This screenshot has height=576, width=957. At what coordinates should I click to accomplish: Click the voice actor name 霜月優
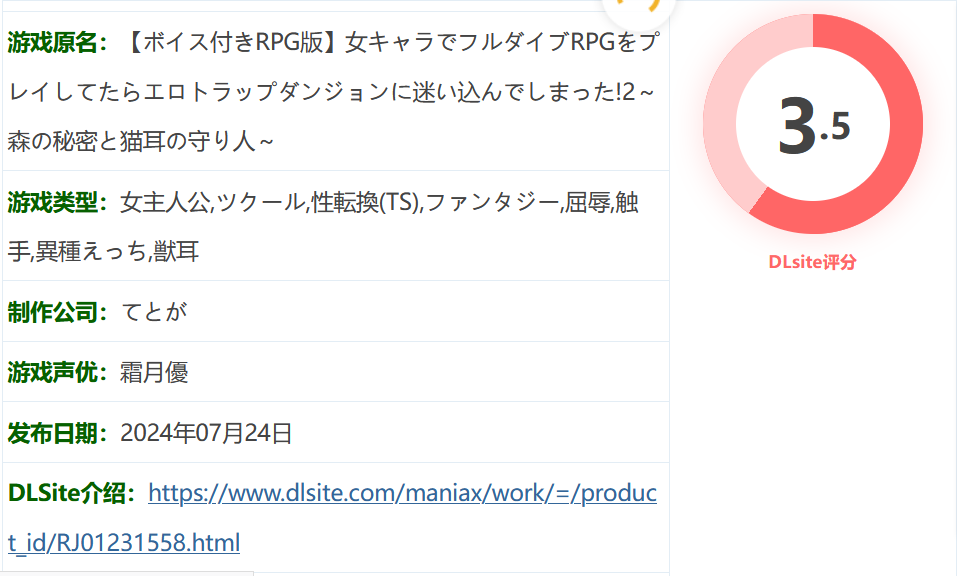(154, 372)
